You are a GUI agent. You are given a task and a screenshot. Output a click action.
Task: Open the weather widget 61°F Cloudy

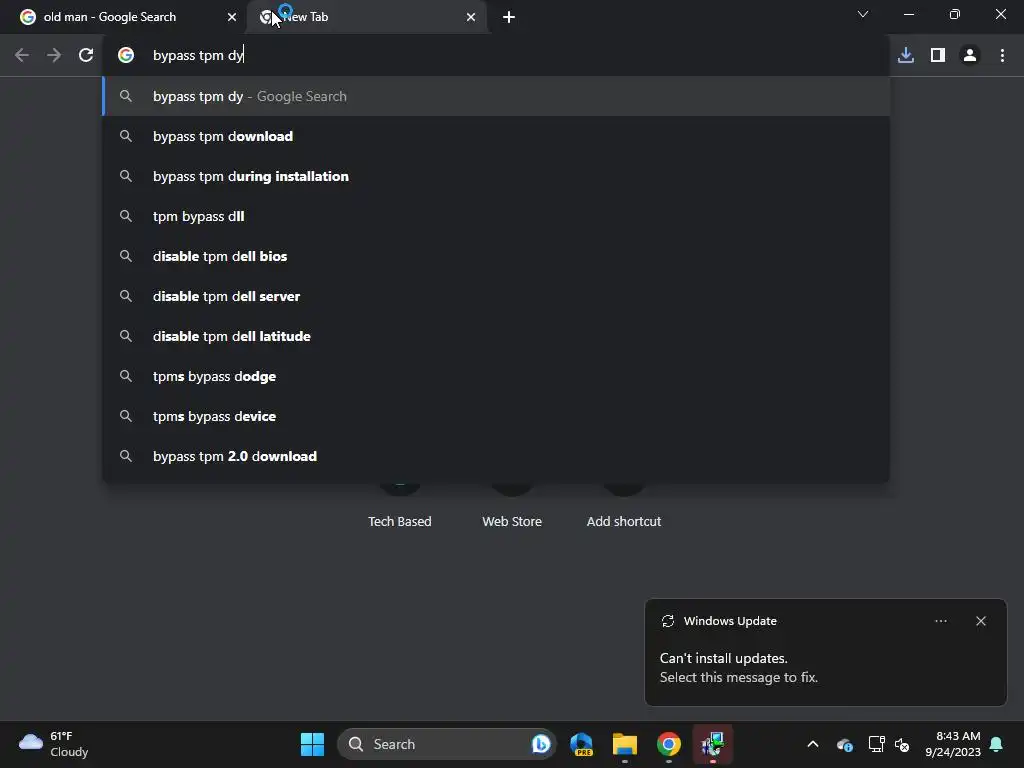54,744
